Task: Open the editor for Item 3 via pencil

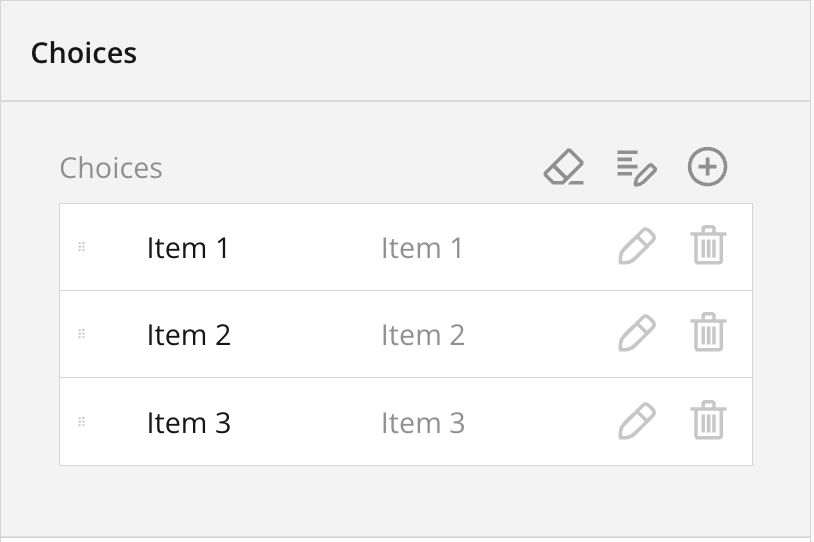Action: (x=637, y=422)
